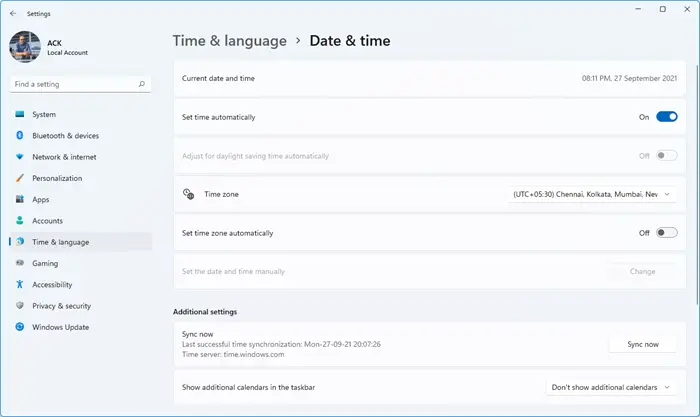Viewport: 700px width, 417px height.
Task: Open Bluetooth & devices label
Action: 66,136
